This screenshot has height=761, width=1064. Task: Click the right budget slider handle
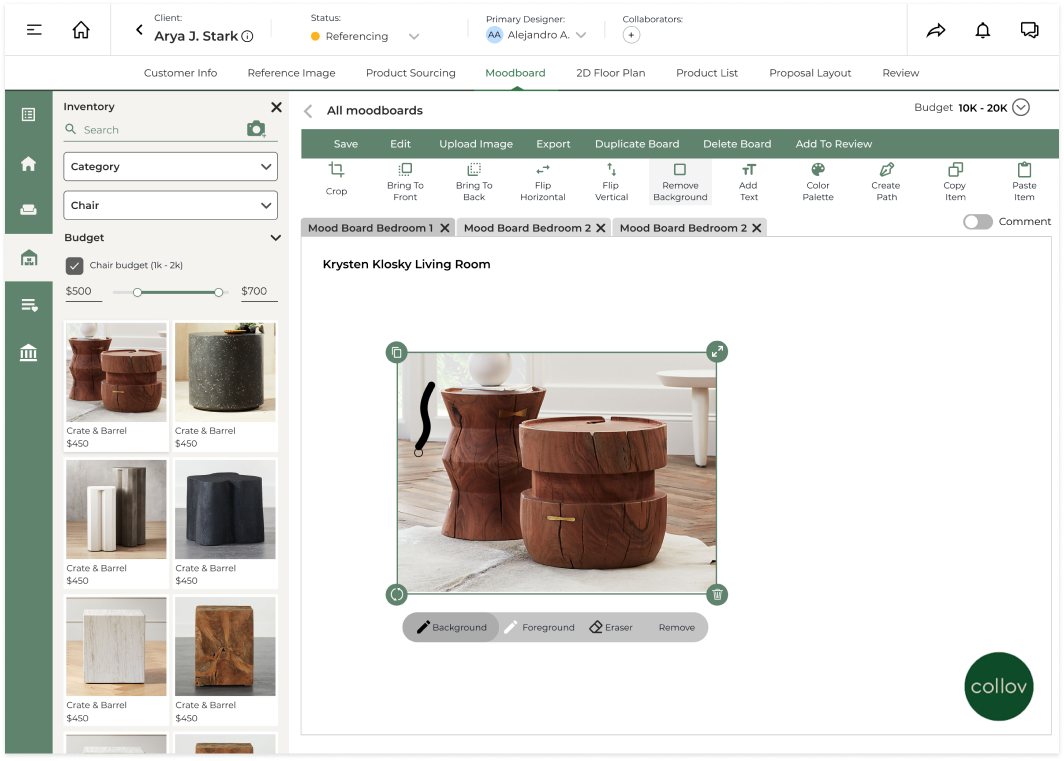(x=218, y=293)
